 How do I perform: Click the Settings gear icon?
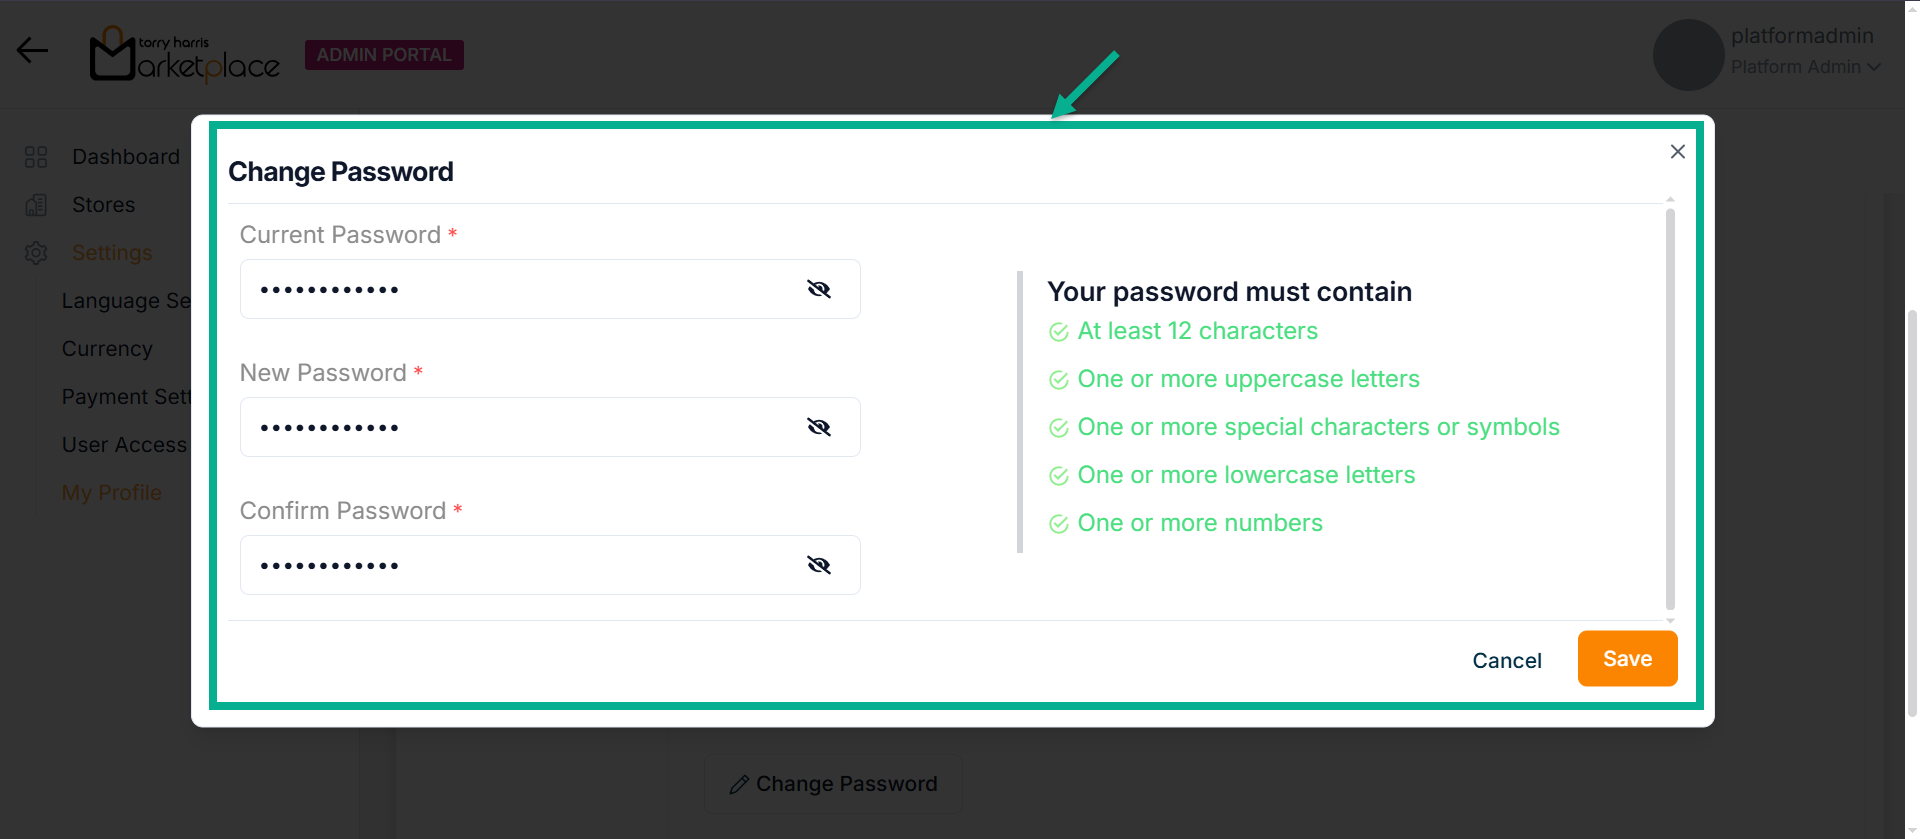36,253
